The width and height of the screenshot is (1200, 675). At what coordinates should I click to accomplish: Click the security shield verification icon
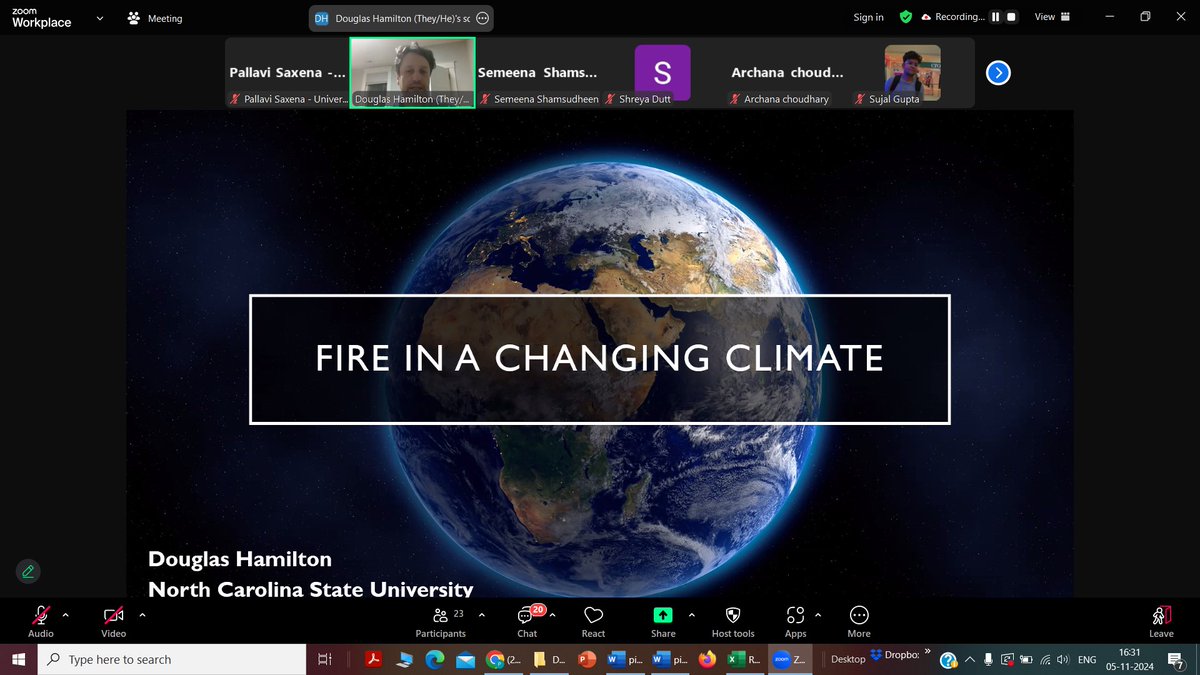[x=905, y=17]
